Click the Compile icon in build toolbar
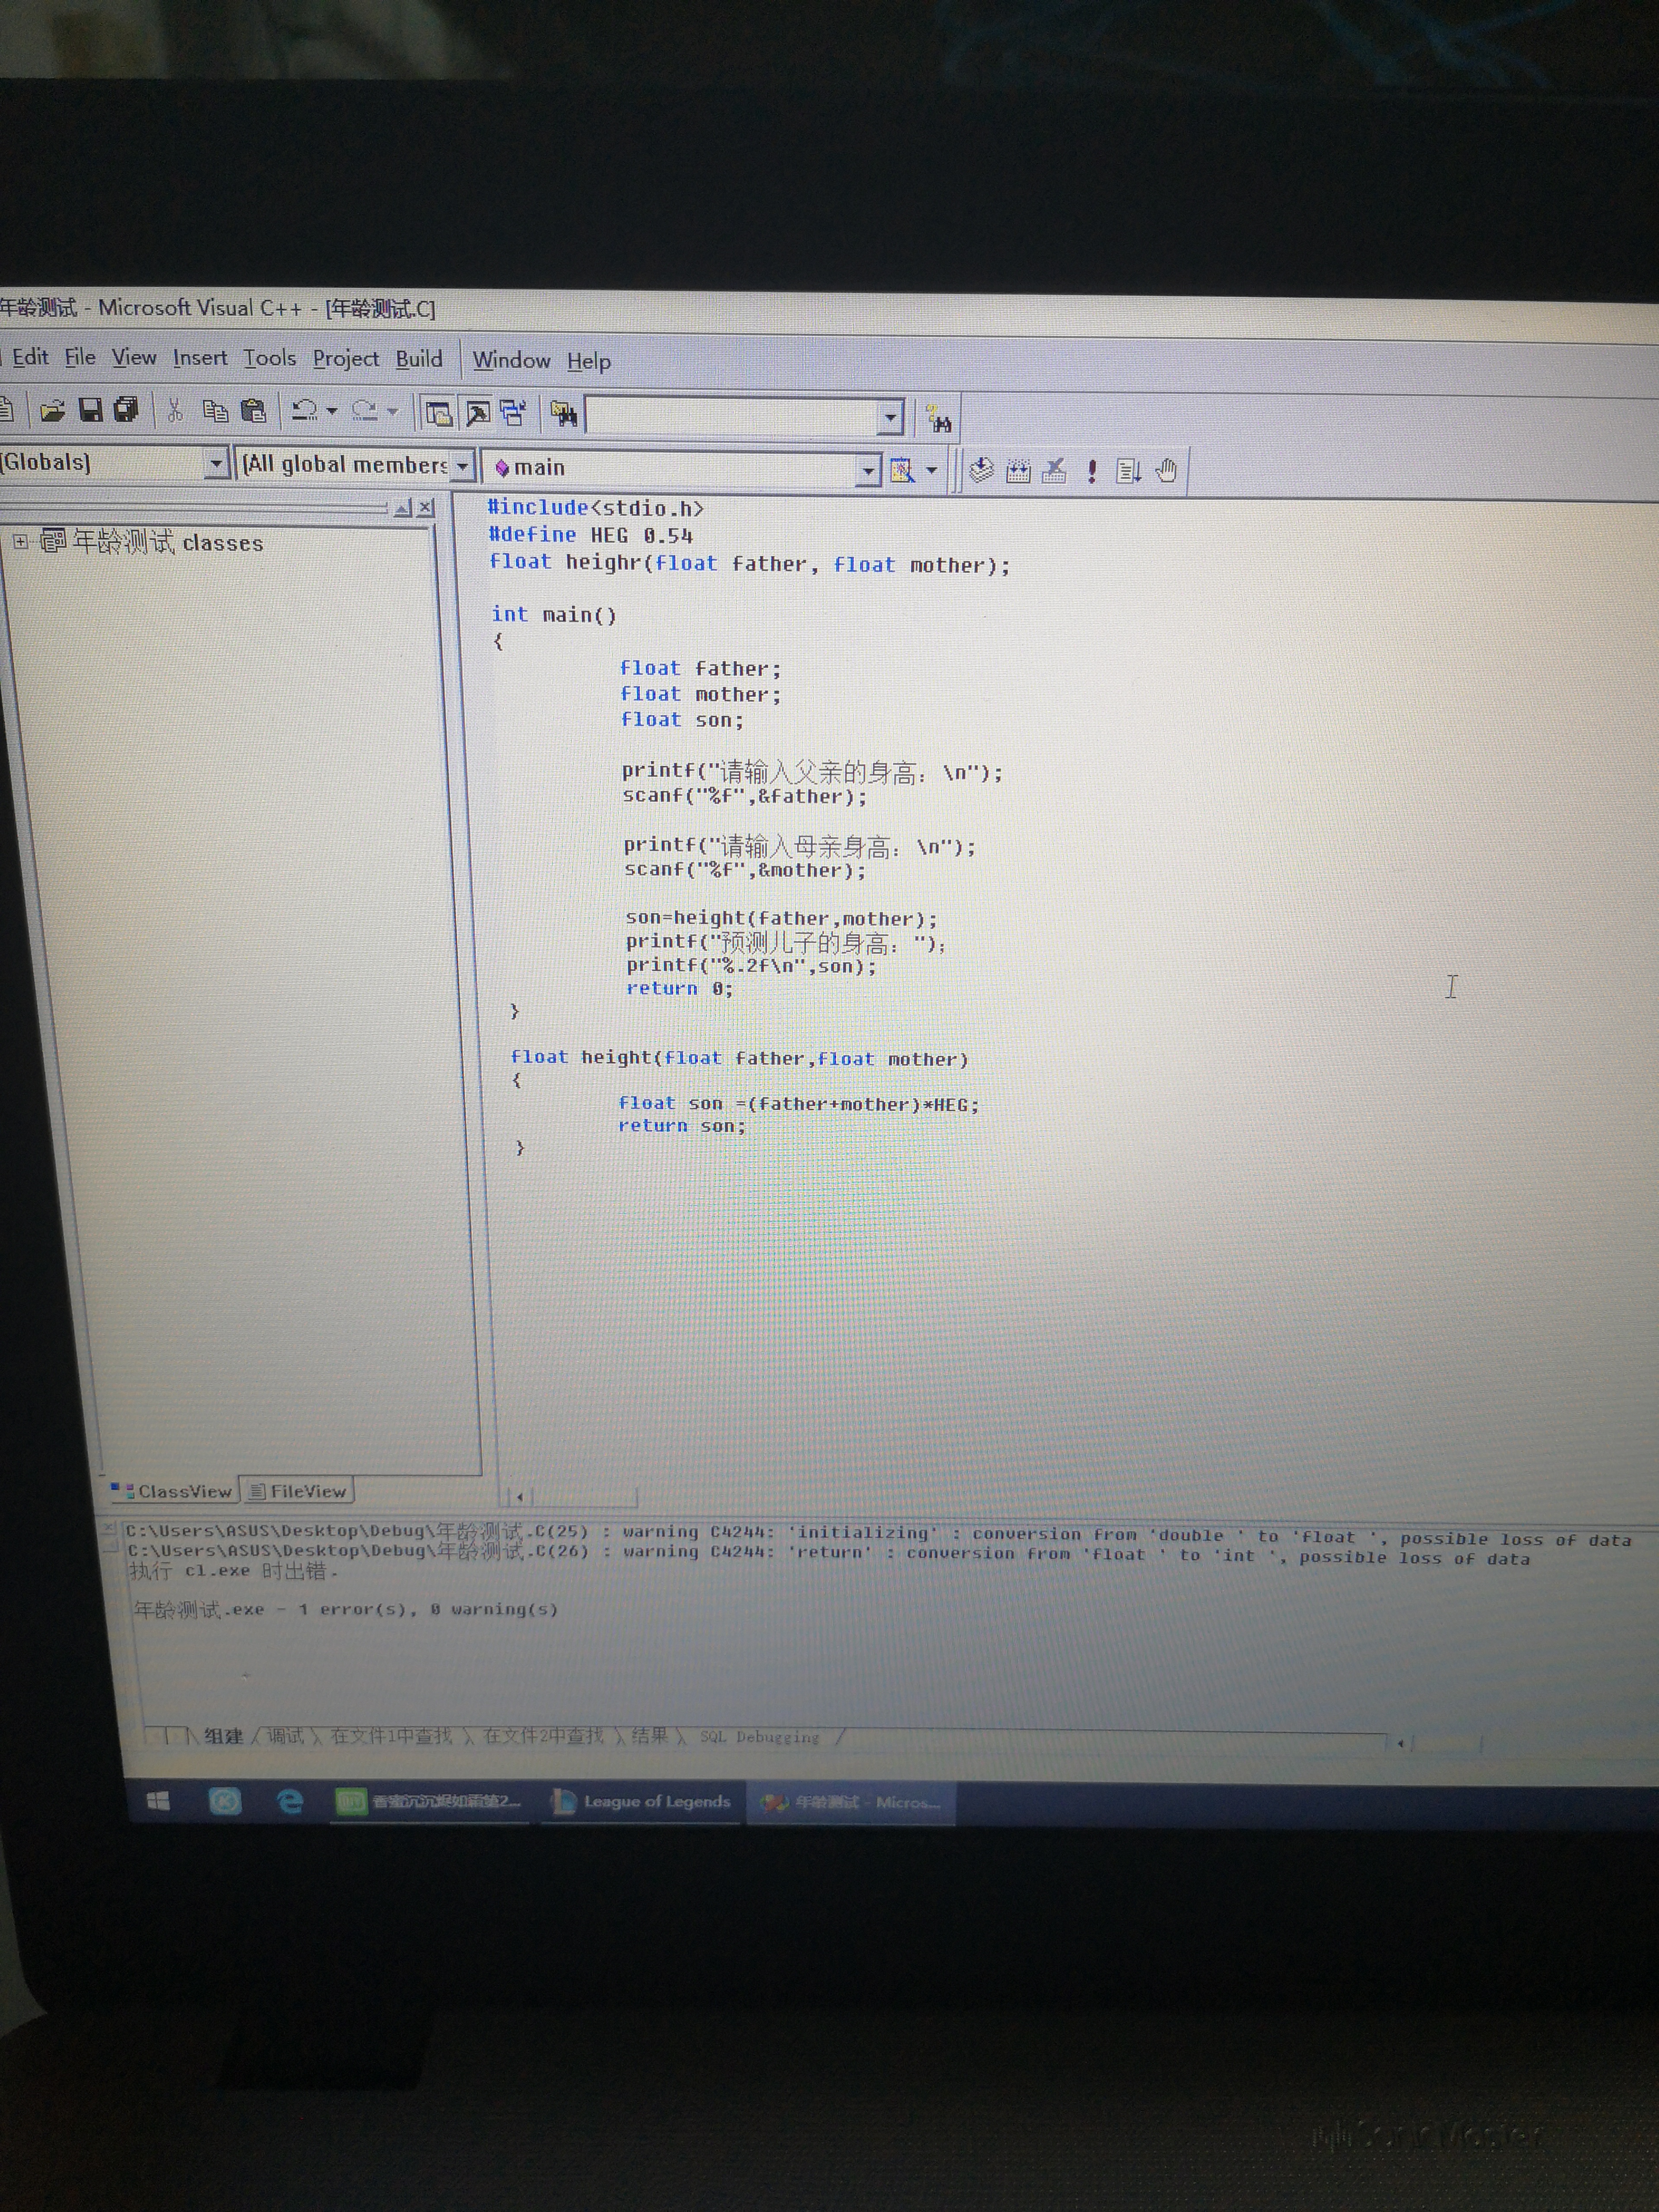 coord(981,470)
